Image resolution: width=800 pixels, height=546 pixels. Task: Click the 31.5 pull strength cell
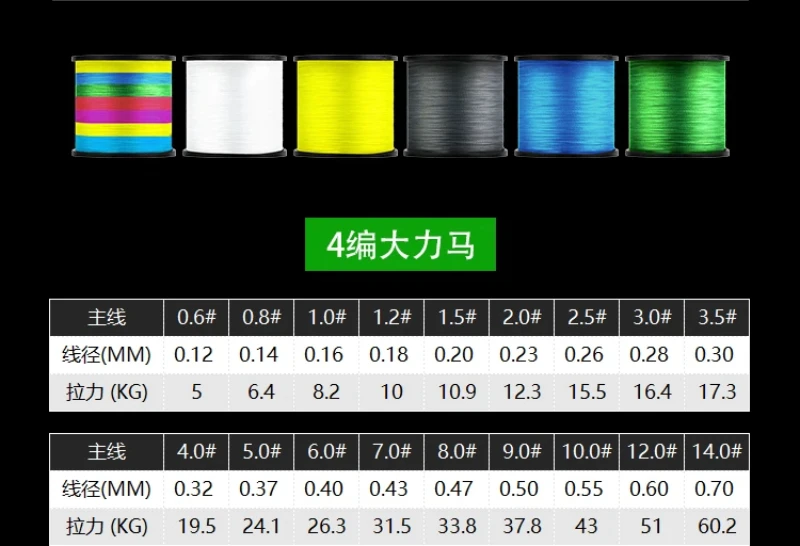click(x=391, y=526)
